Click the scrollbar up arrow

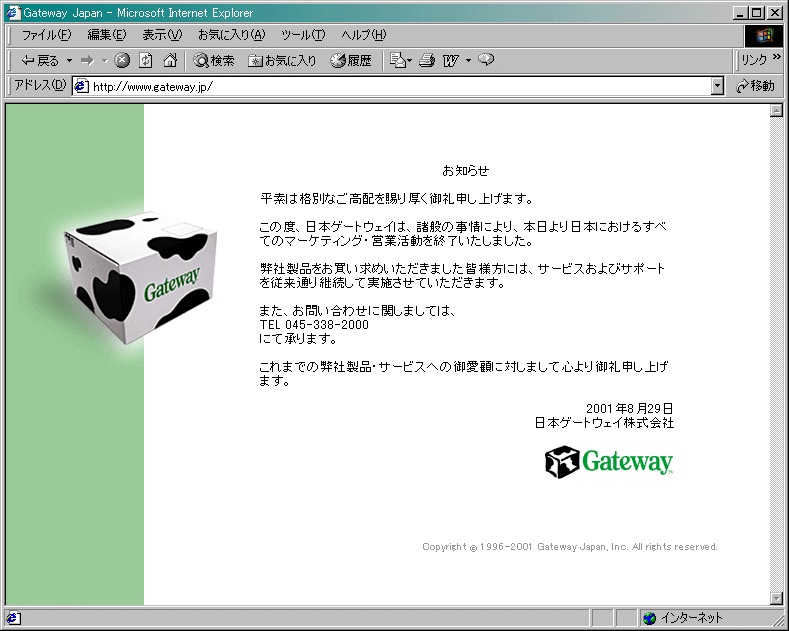pyautogui.click(x=776, y=110)
